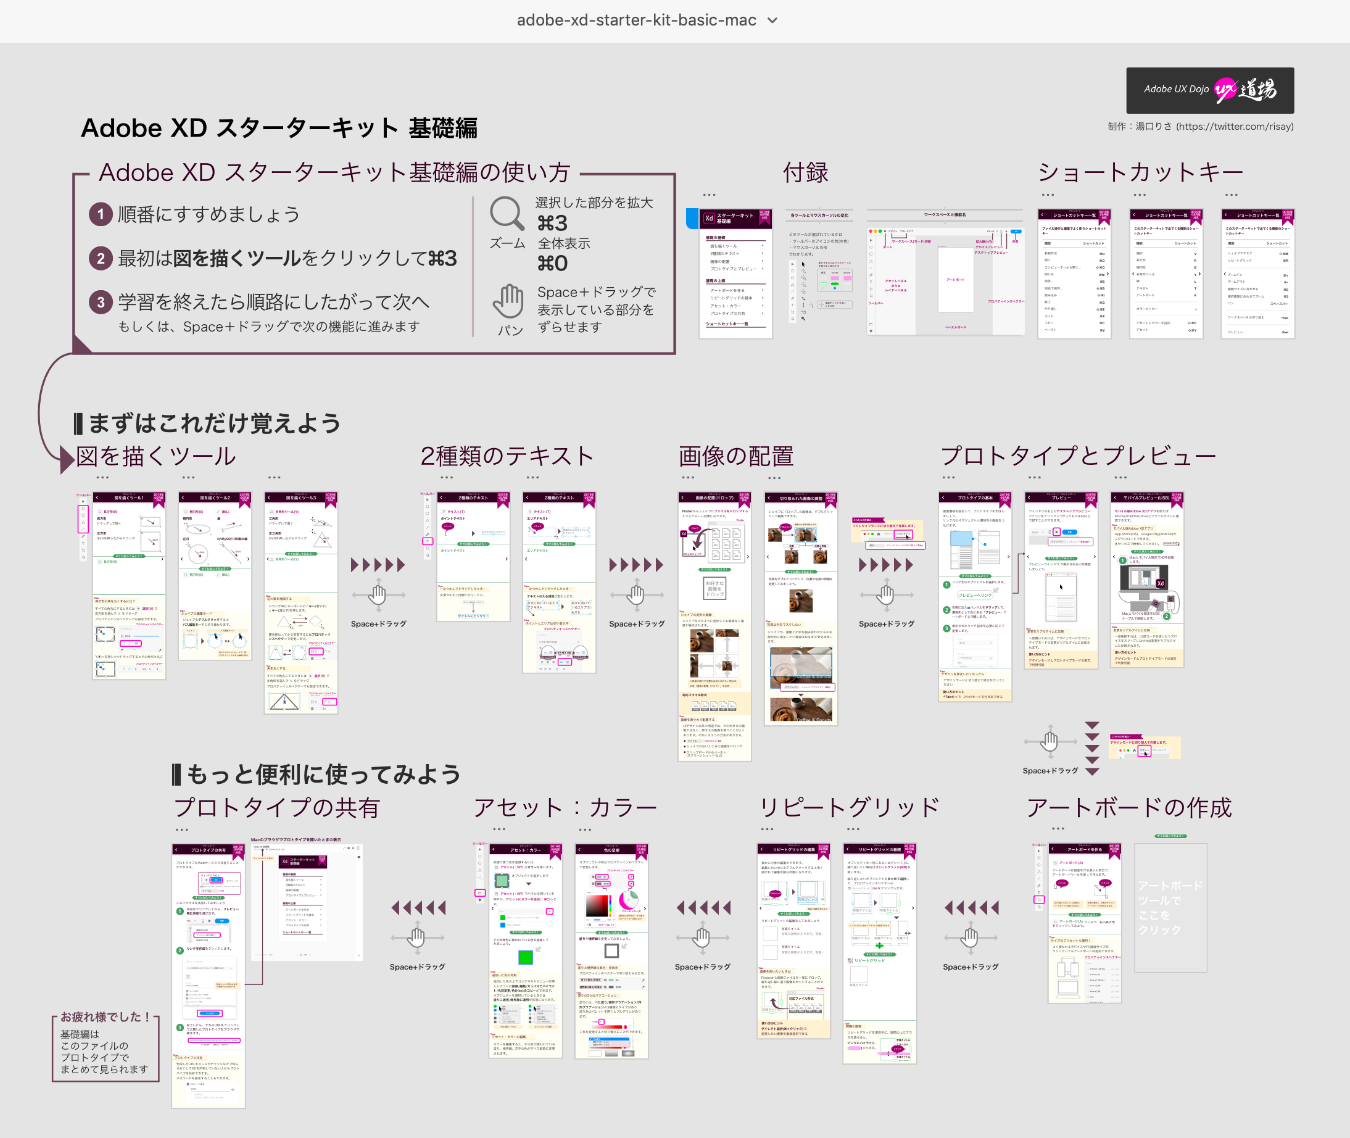Click the 付録 section heading

tap(806, 173)
